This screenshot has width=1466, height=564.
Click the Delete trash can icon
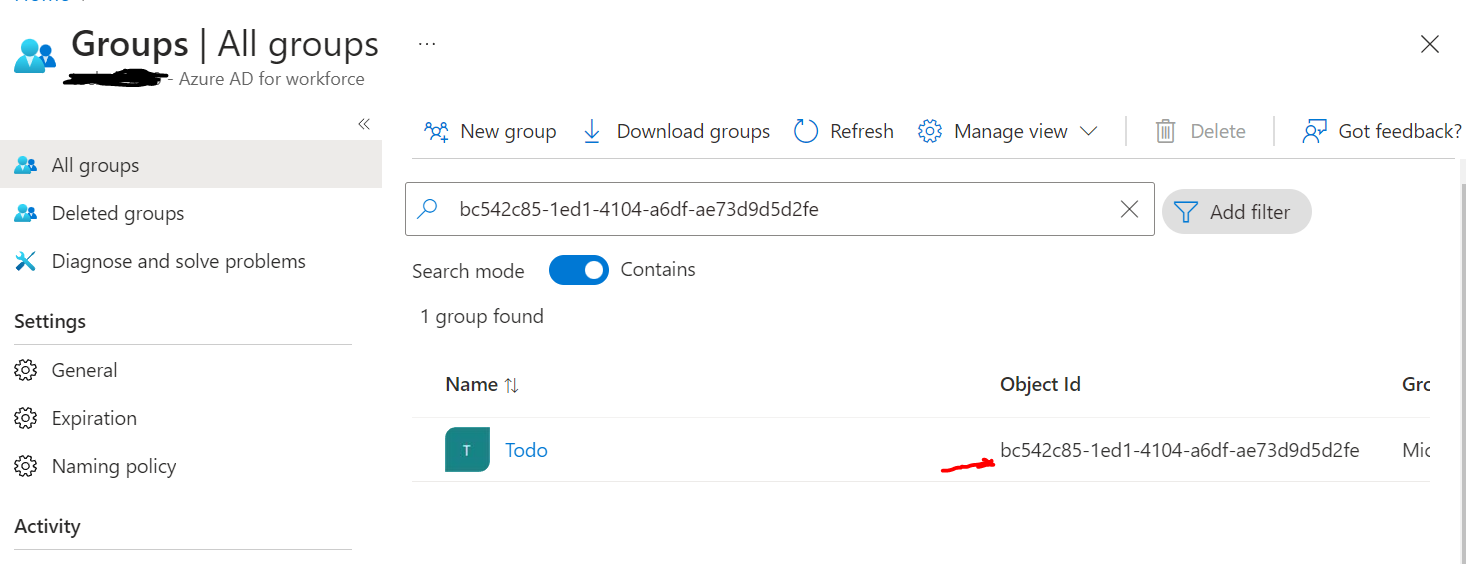pos(1165,132)
